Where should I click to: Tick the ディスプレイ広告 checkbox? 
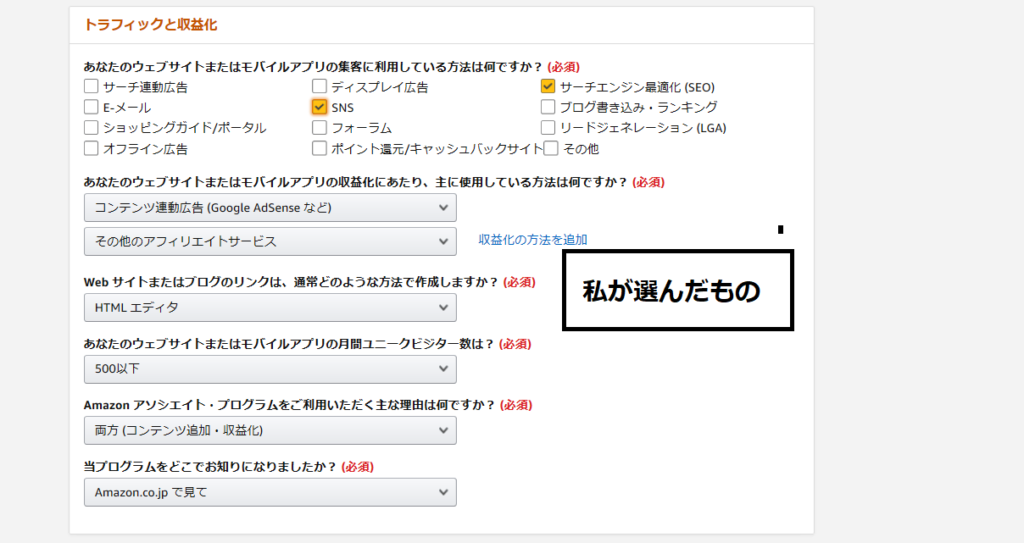(319, 86)
